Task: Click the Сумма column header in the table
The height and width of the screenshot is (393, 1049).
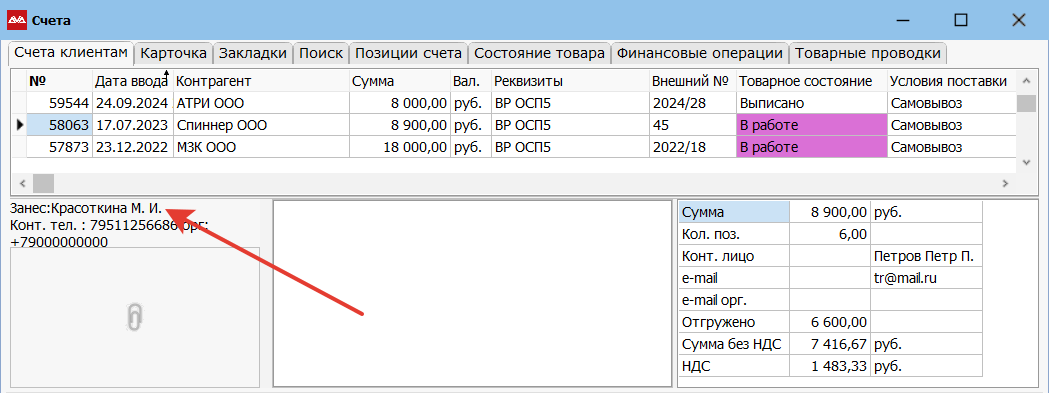Action: click(x=399, y=82)
